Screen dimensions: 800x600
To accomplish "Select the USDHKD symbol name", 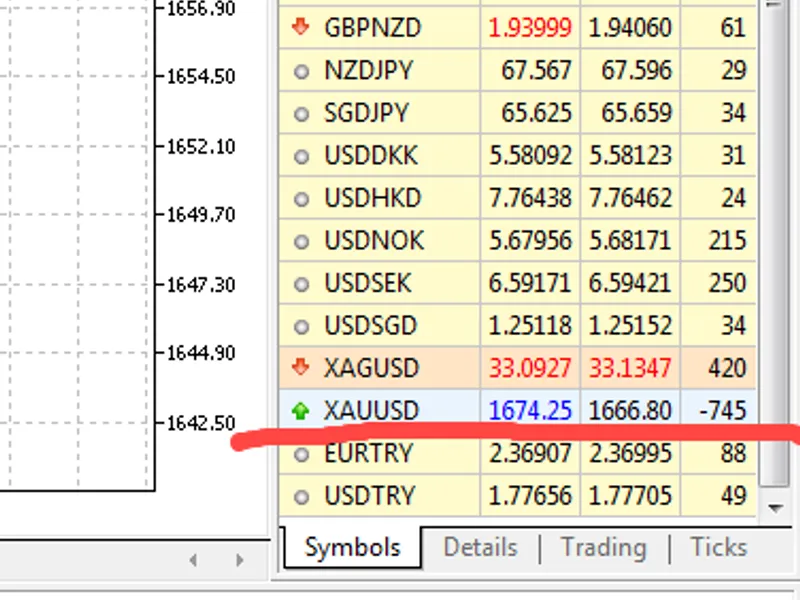I will tap(372, 198).
